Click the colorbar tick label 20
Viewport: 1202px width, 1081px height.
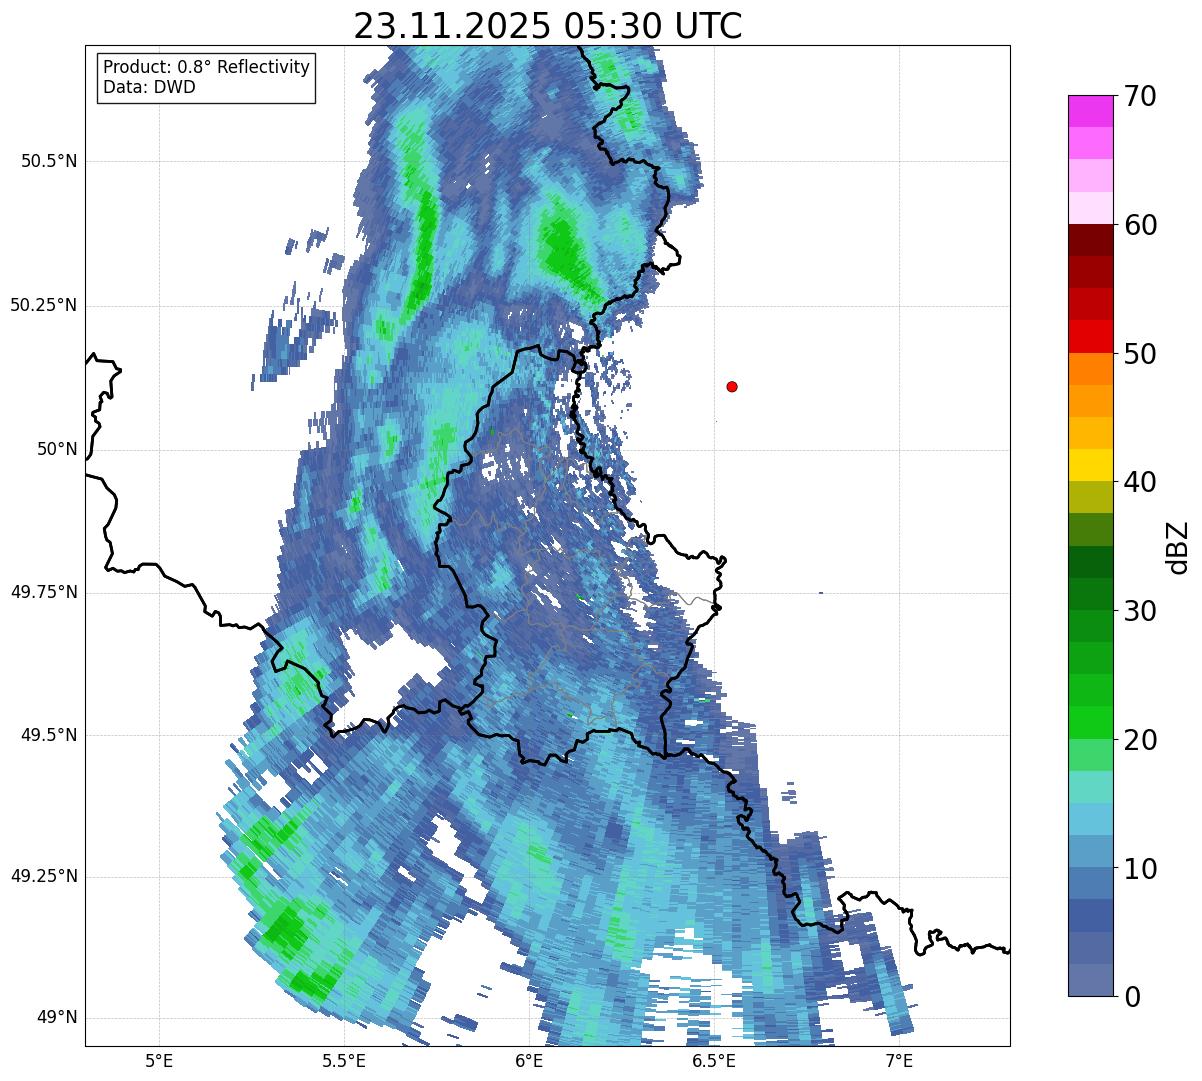(1140, 740)
